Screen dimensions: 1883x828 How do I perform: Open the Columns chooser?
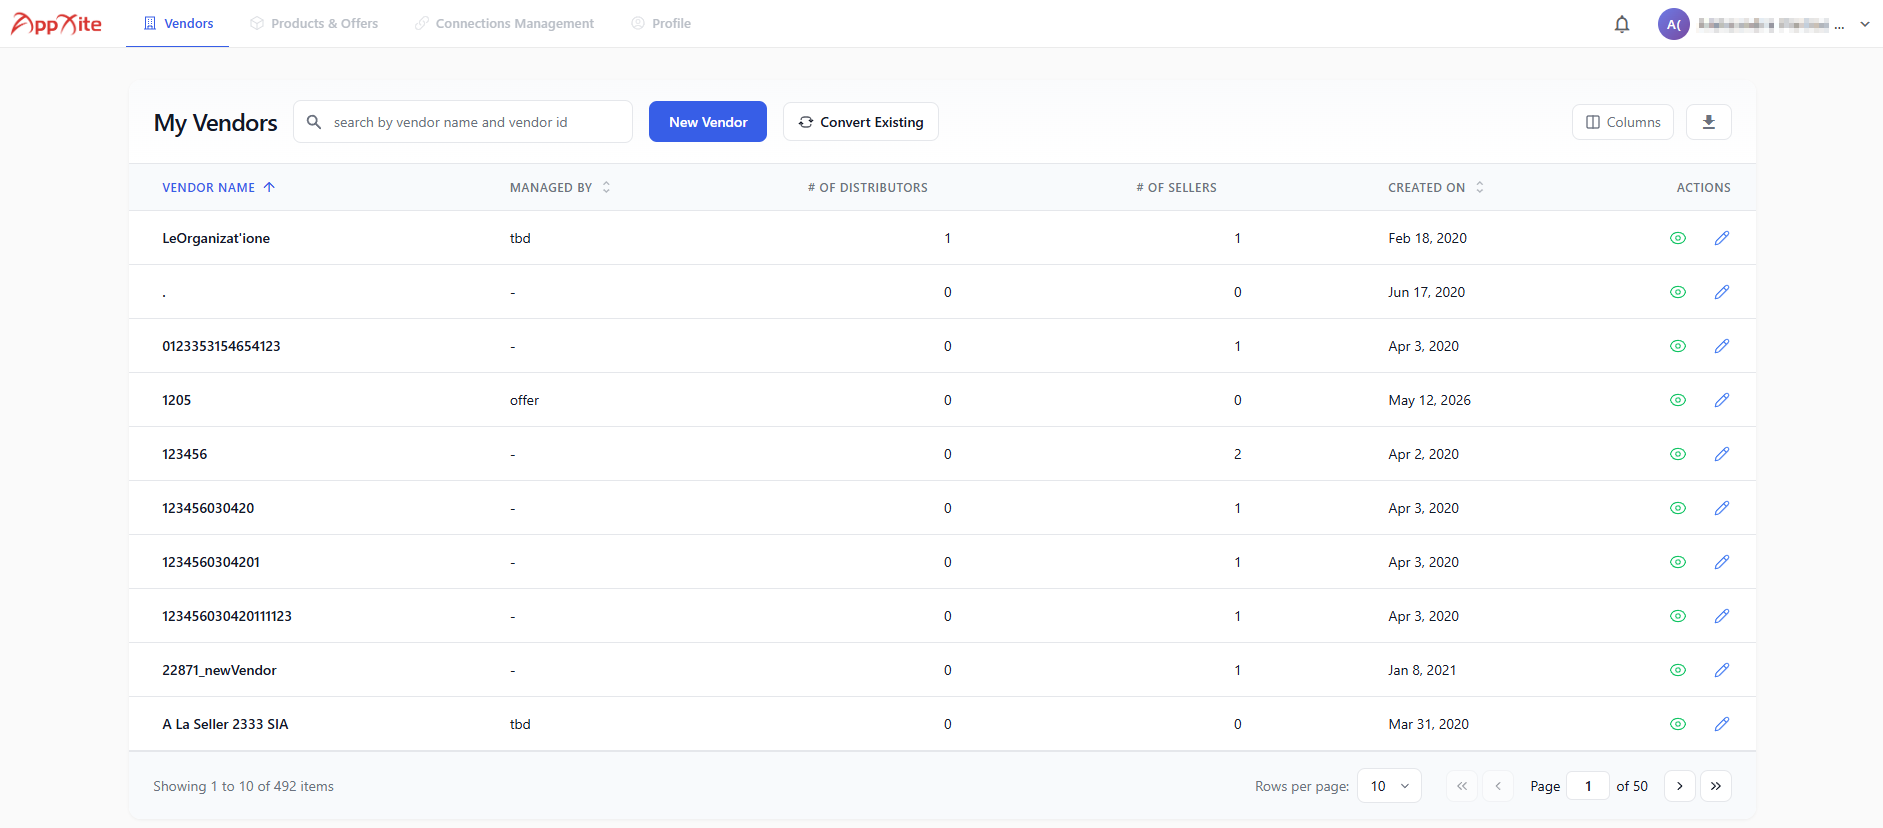[1623, 122]
